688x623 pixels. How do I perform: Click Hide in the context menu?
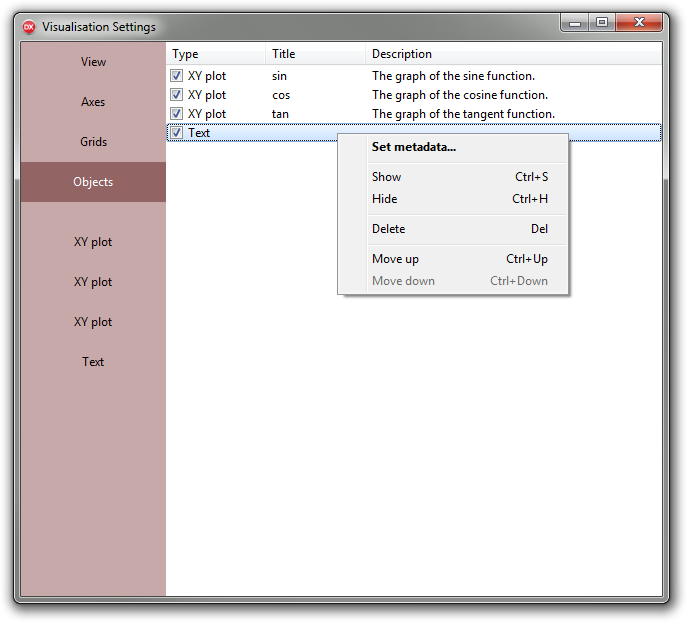[x=385, y=199]
